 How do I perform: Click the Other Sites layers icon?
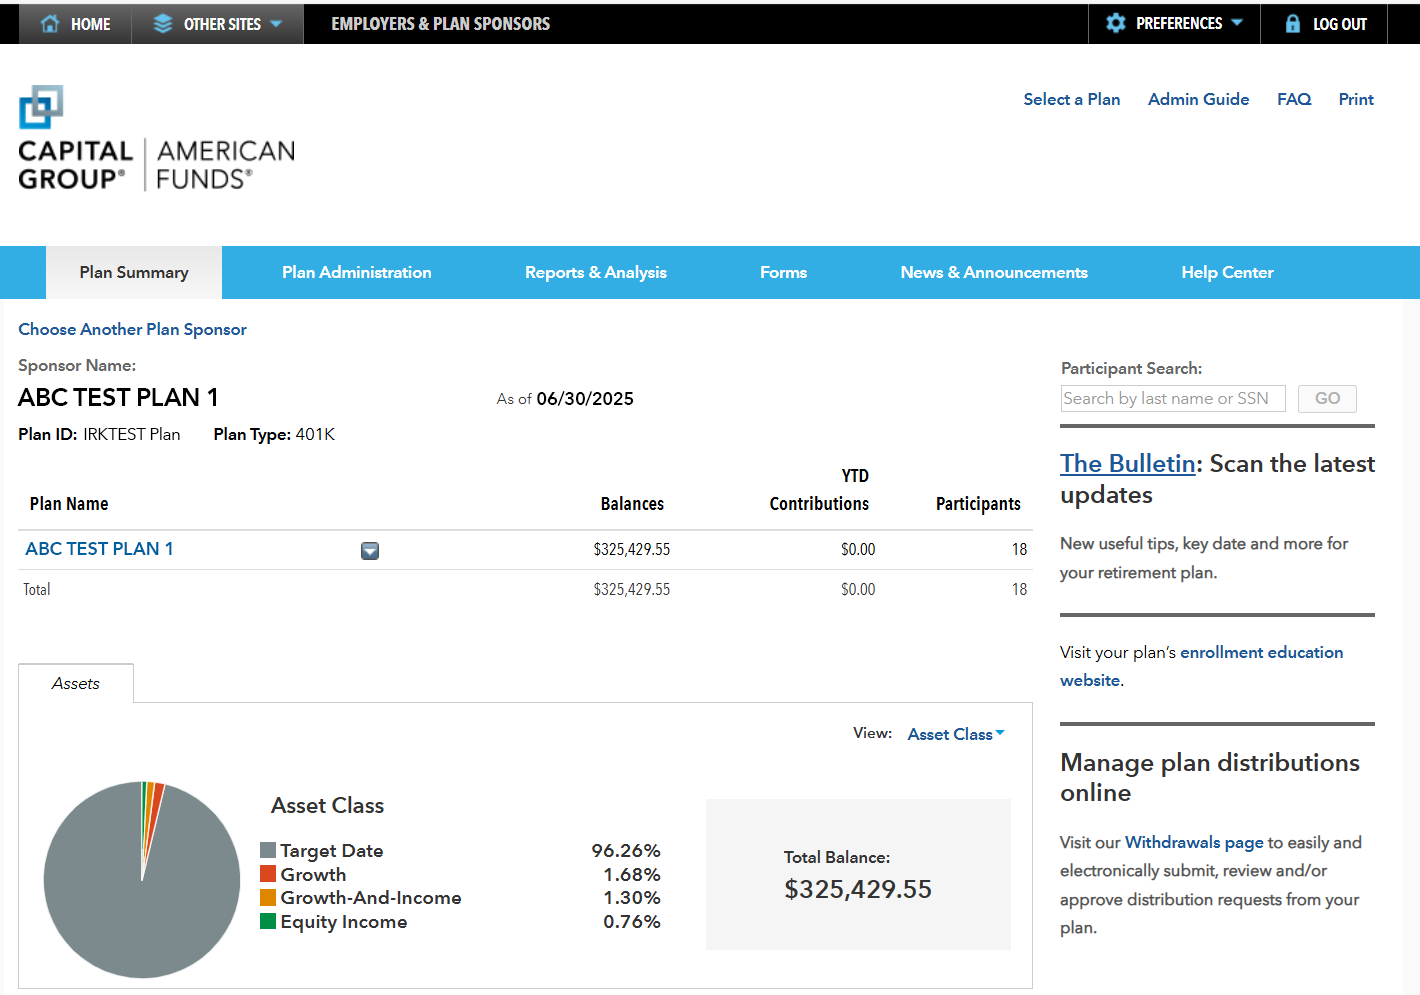coord(162,23)
